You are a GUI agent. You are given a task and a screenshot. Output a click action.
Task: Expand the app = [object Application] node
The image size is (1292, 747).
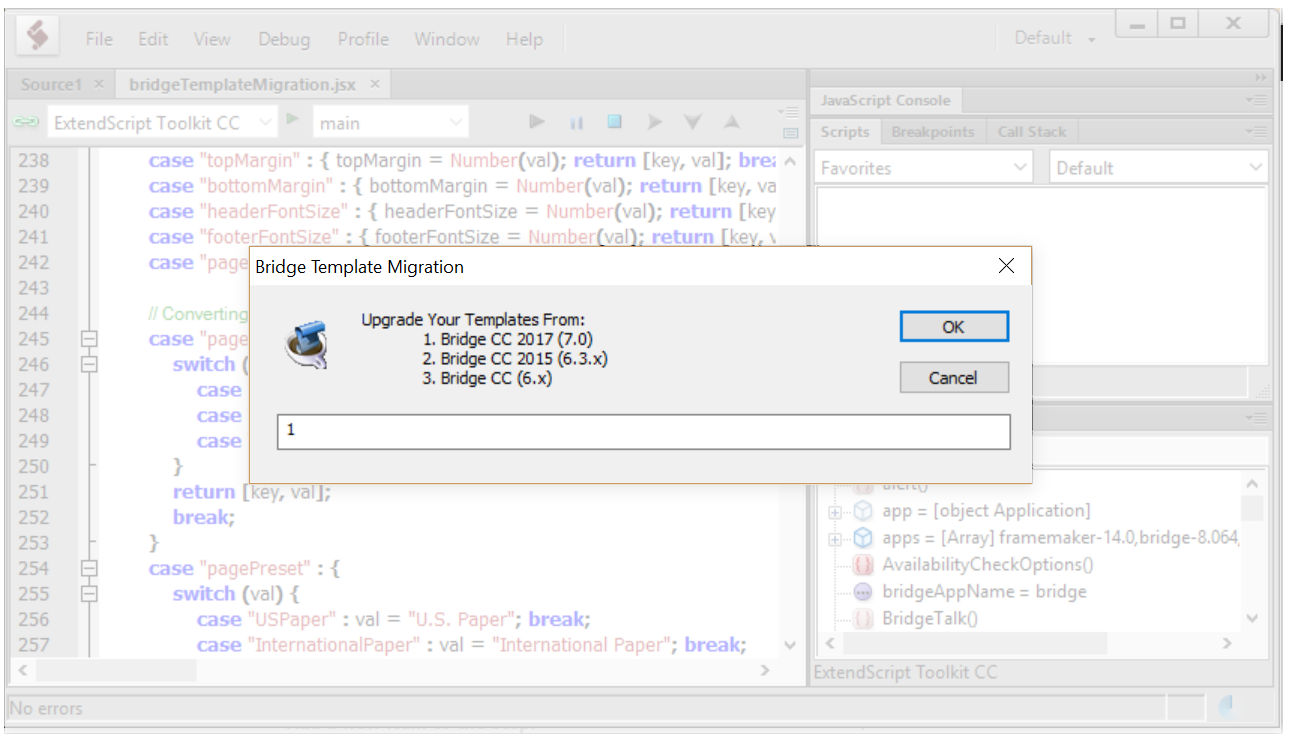point(834,511)
